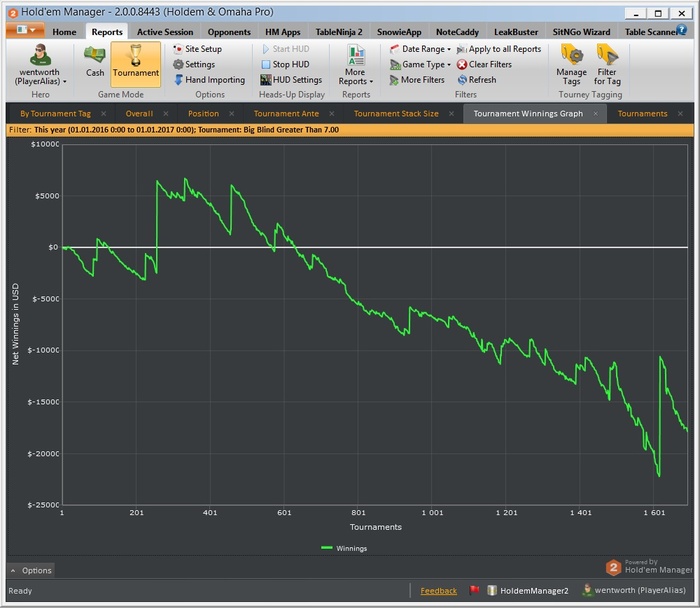Click Clear Filters icon
This screenshot has height=609, width=700.
(x=462, y=65)
